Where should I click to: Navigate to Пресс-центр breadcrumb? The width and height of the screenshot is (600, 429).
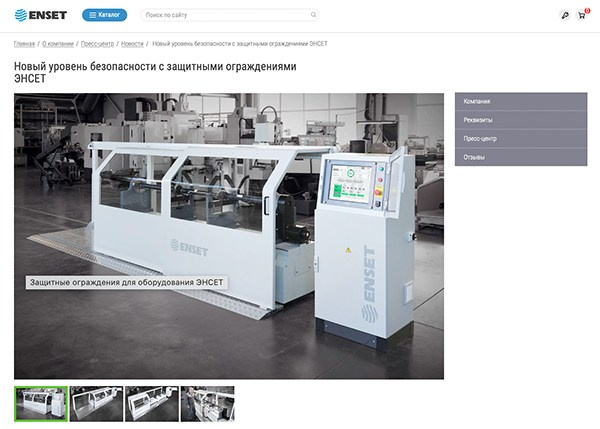coord(97,44)
